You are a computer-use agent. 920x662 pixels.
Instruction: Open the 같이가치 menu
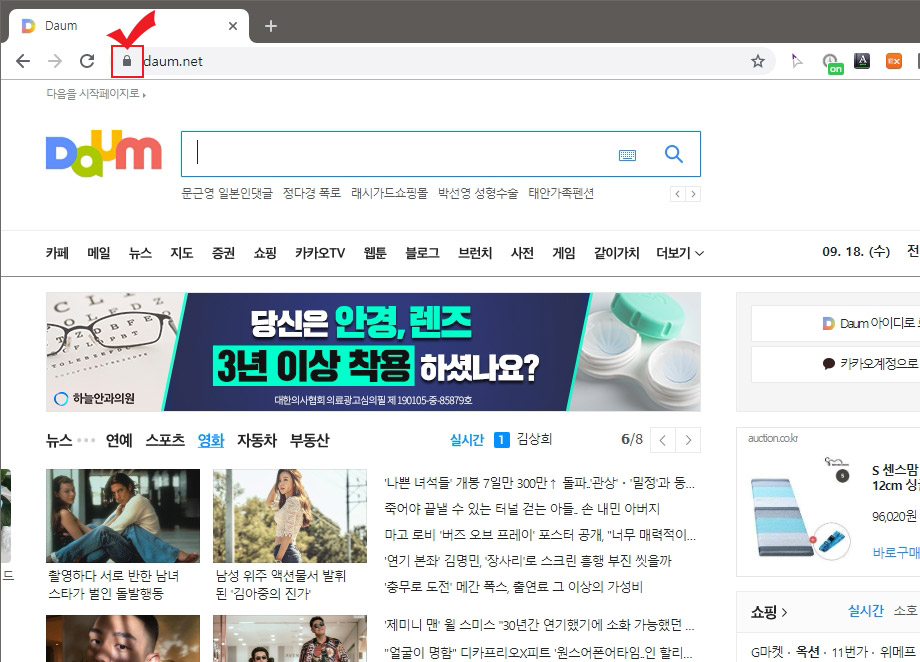[x=616, y=253]
